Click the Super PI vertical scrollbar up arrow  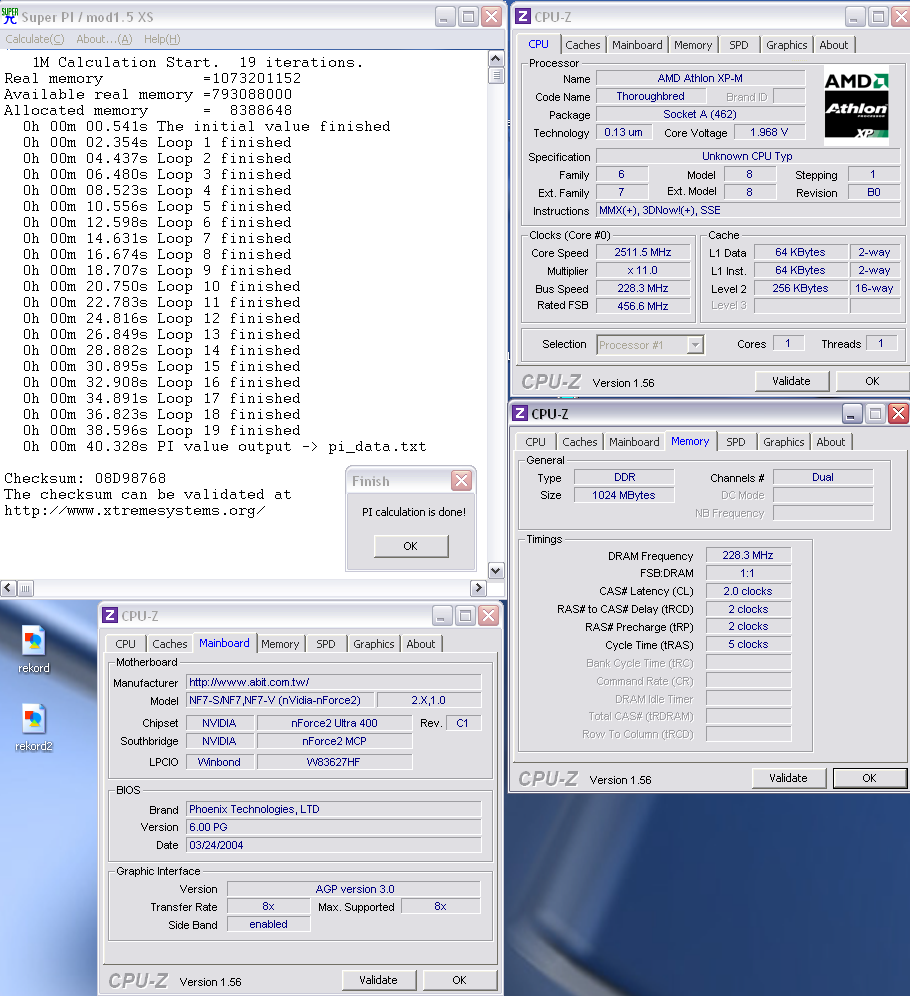(x=496, y=59)
